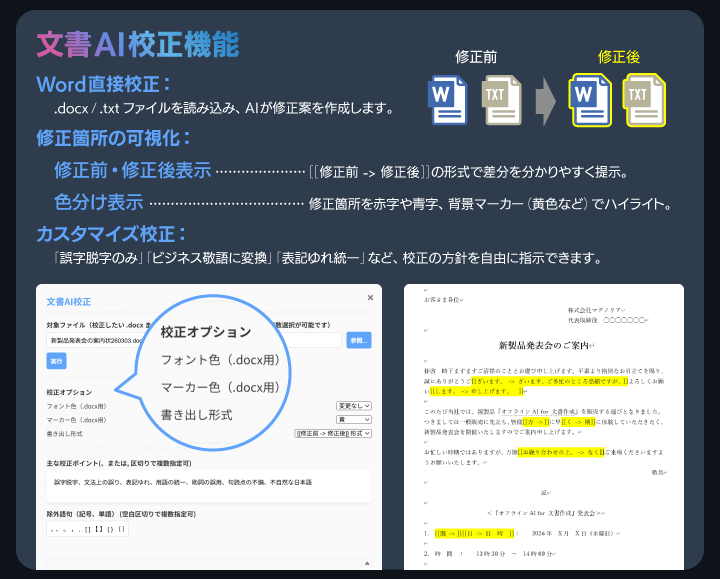Click the 校正オプション callout bubble heading
720x579 pixels.
(x=205, y=331)
